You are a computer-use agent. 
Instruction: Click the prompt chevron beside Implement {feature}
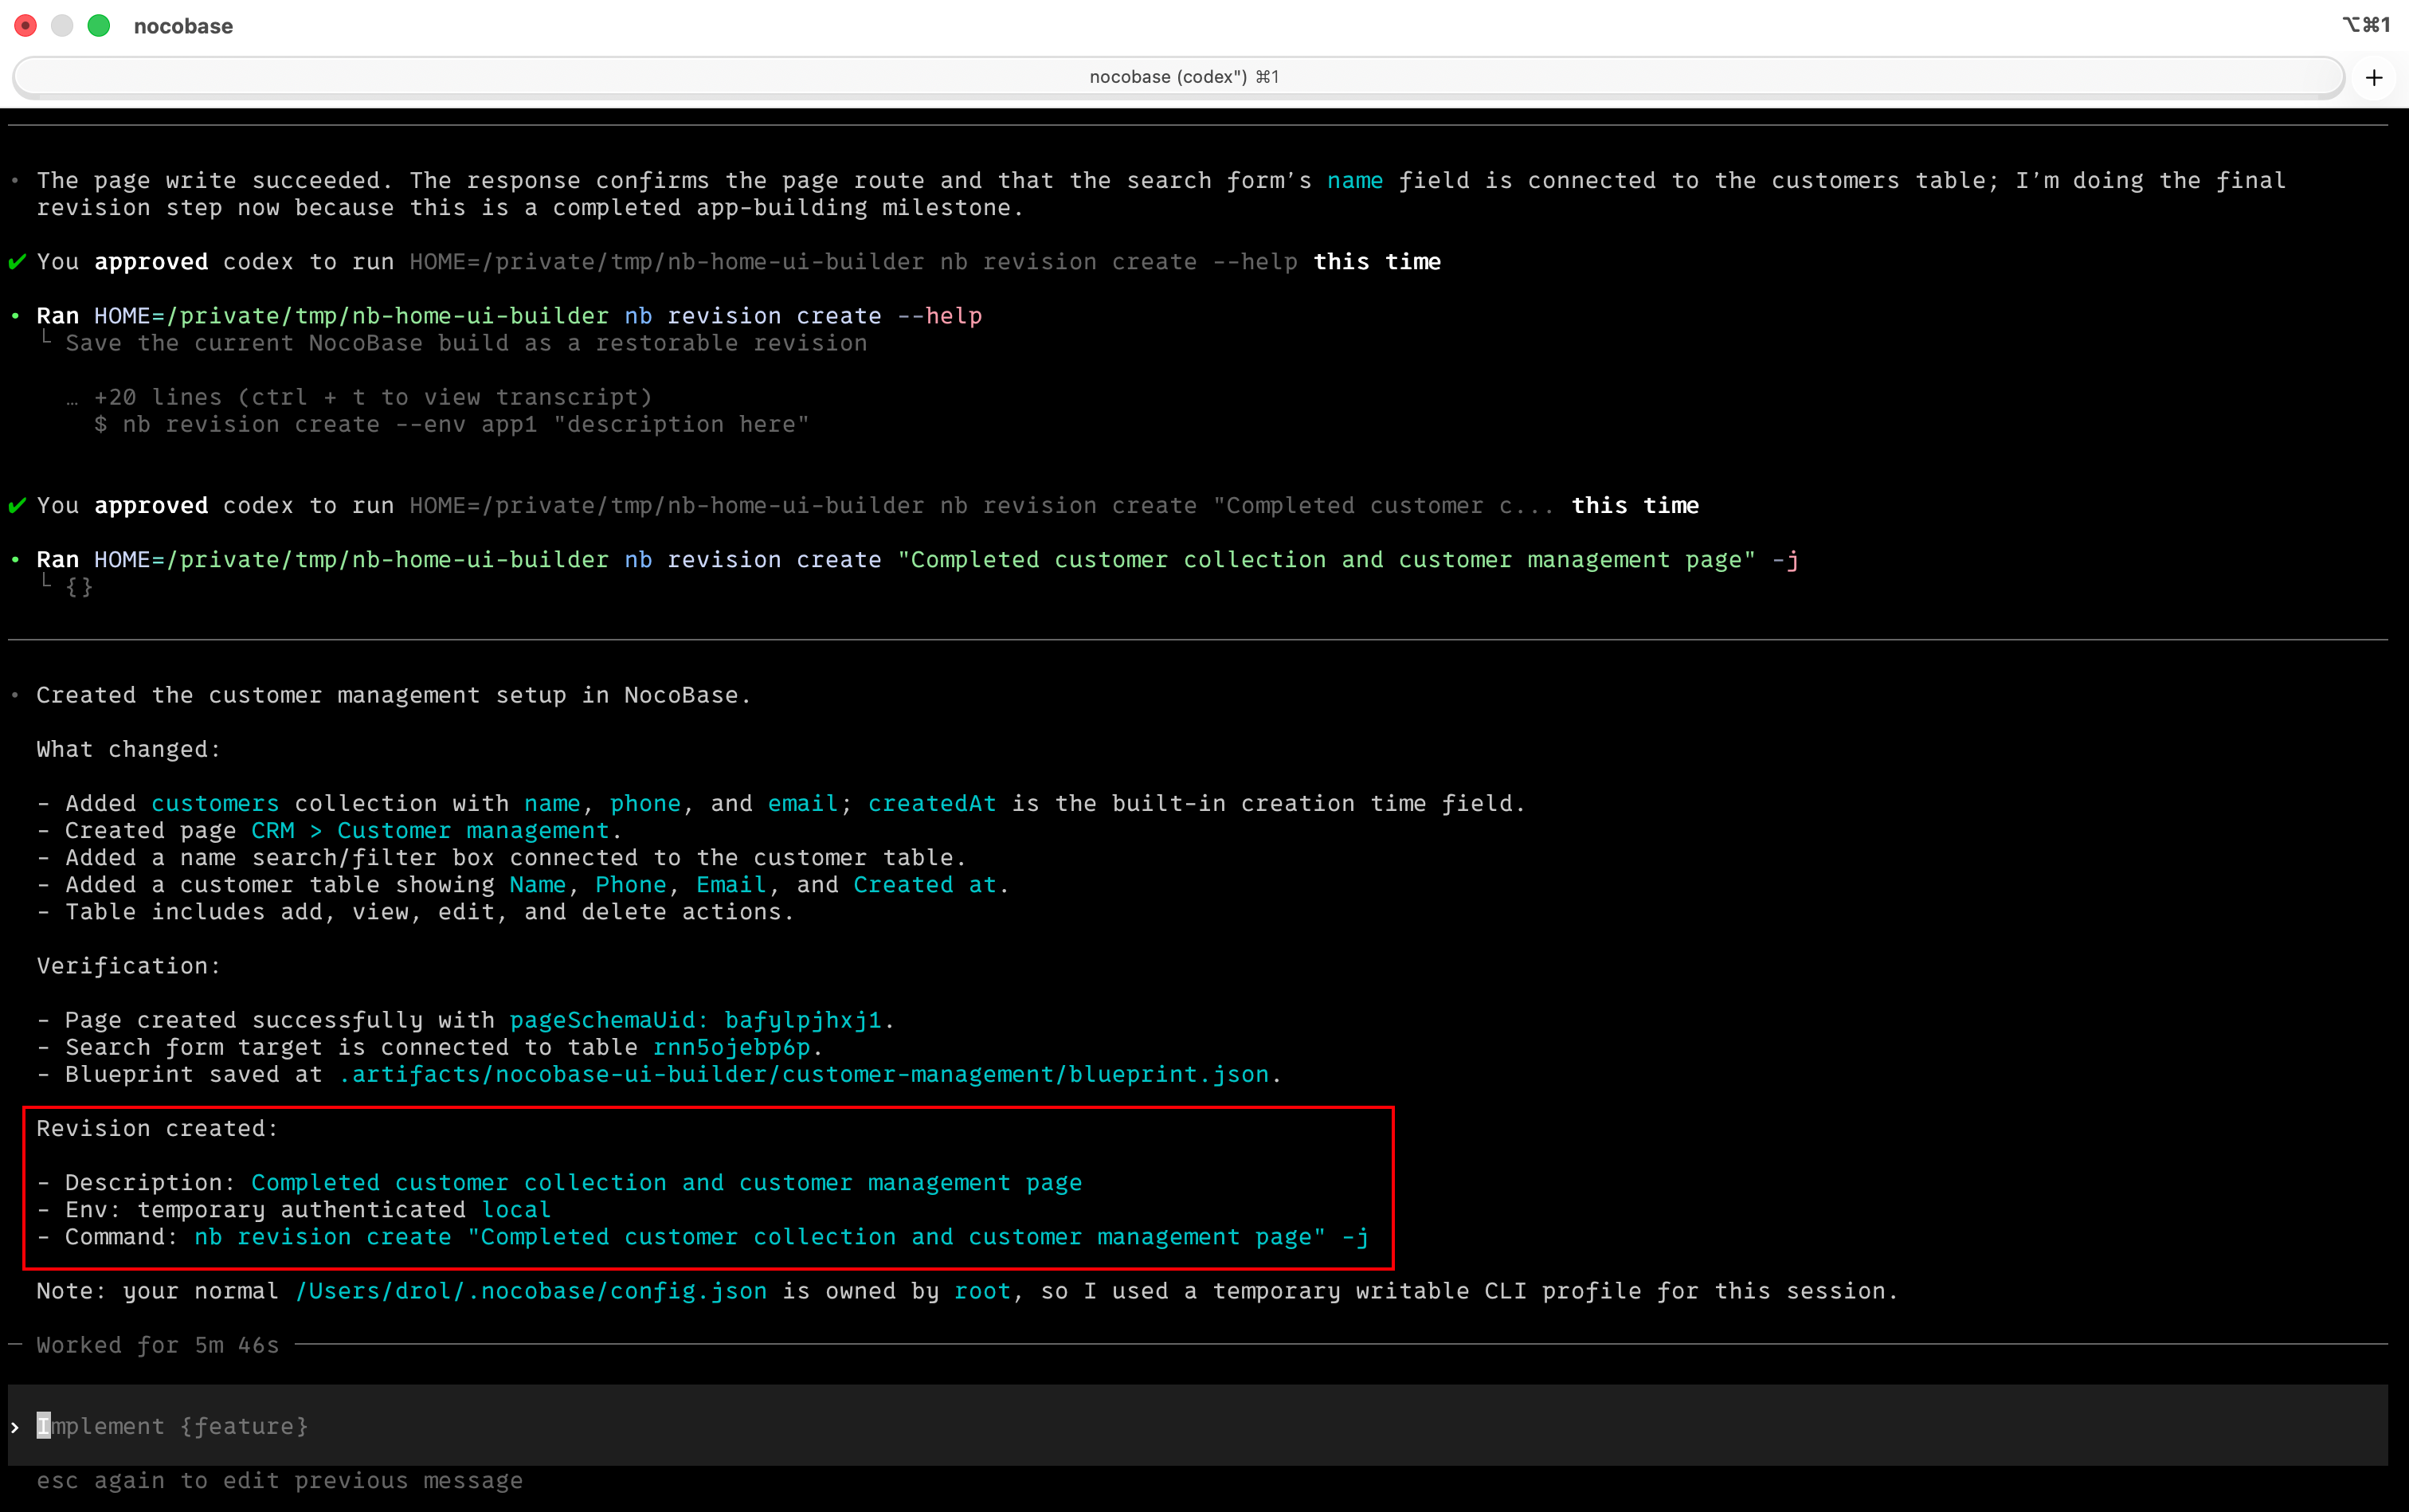pyautogui.click(x=15, y=1427)
